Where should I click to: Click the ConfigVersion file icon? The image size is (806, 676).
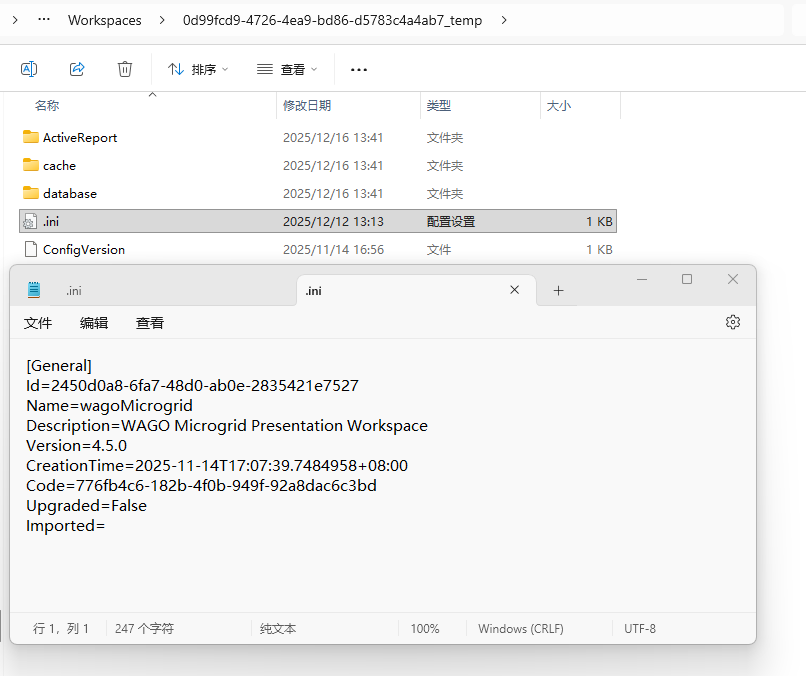30,249
